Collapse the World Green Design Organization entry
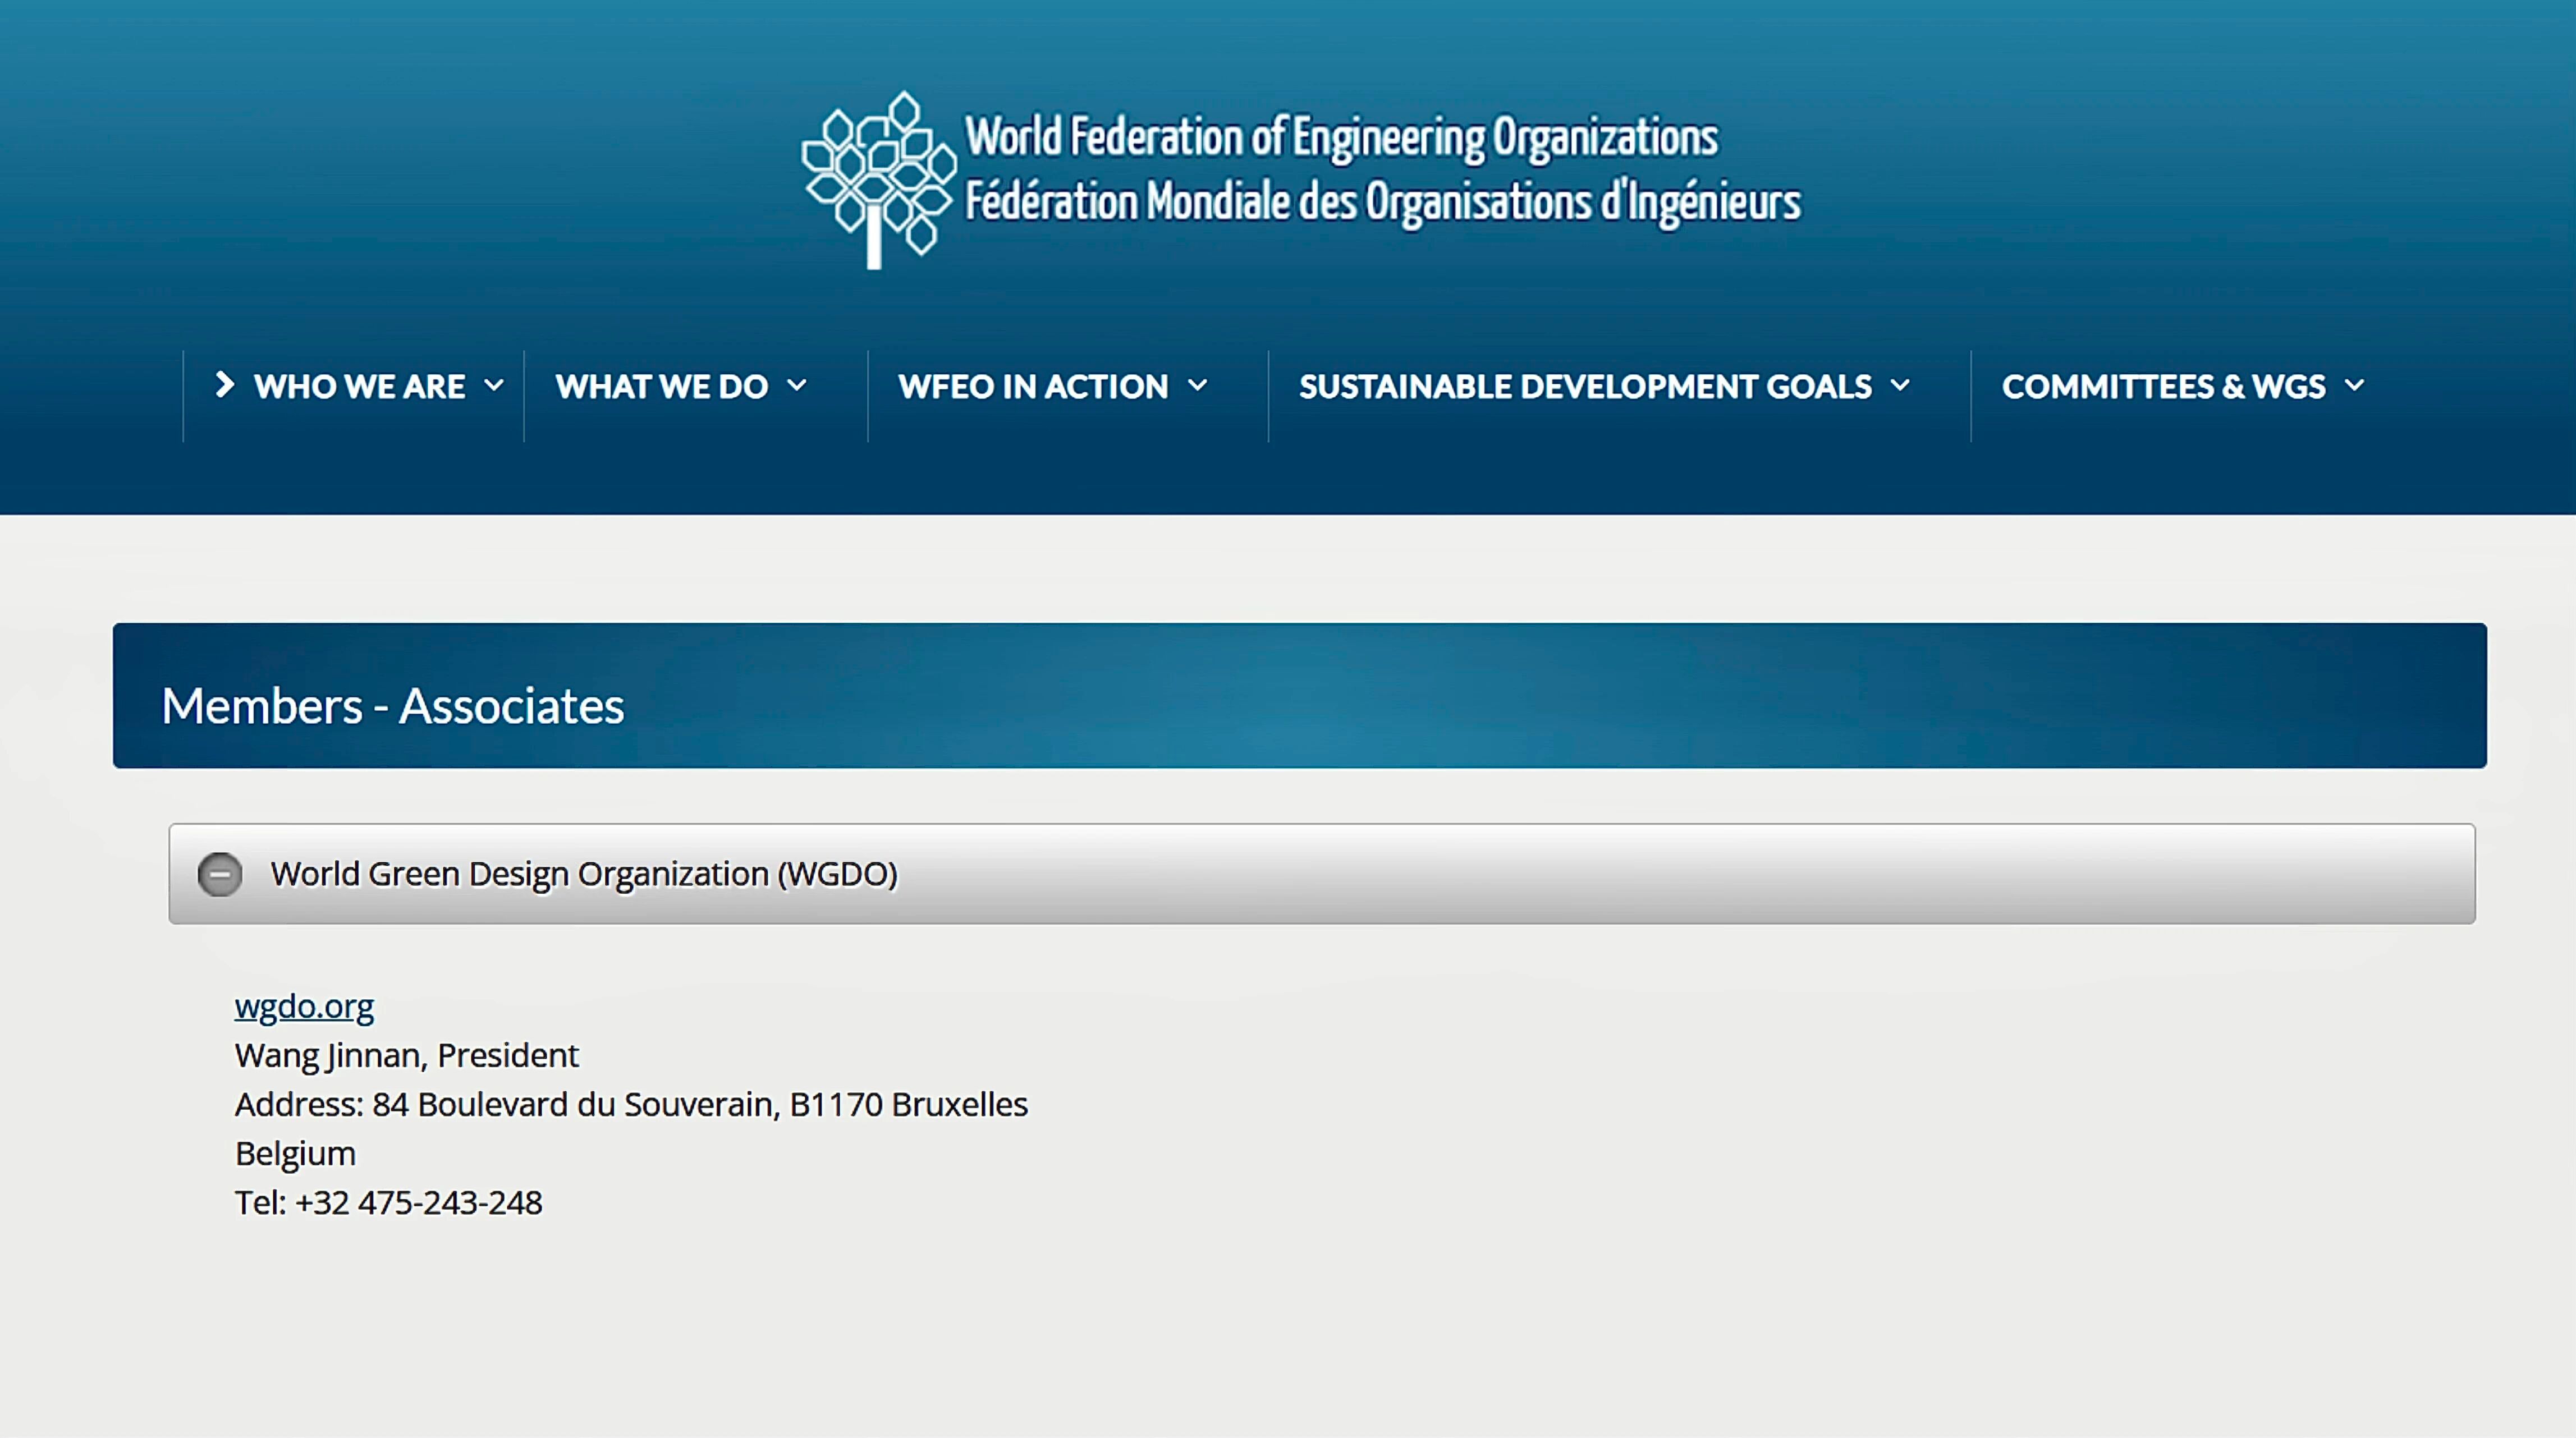 pos(220,873)
